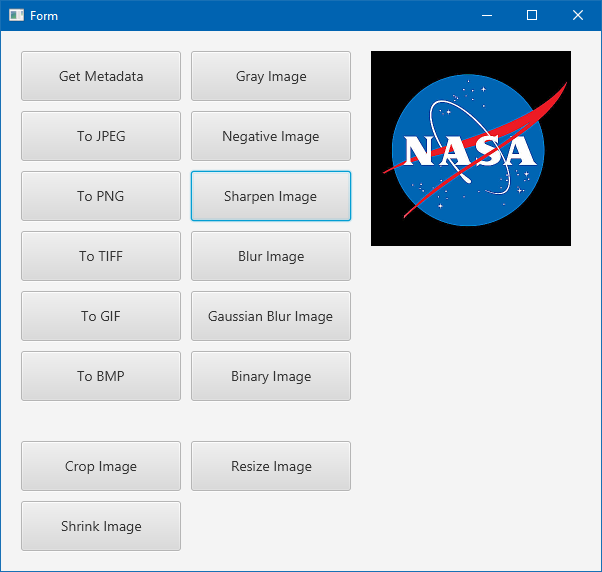Close the Form window
The height and width of the screenshot is (572, 602).
(578, 15)
